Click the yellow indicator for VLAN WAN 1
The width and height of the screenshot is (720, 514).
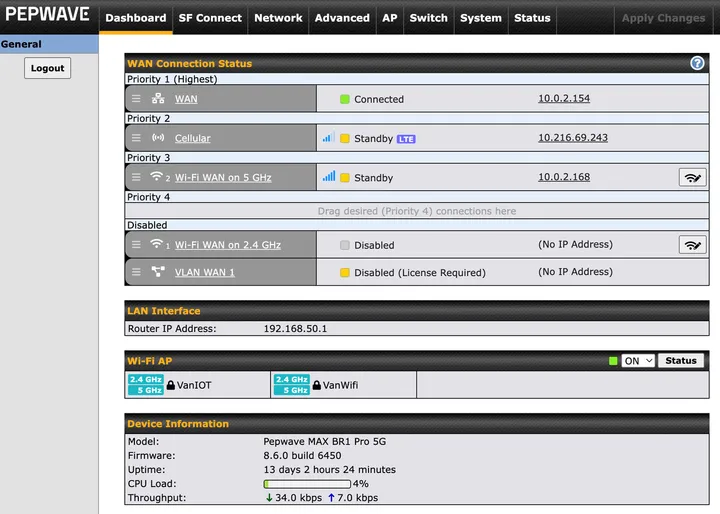344,272
